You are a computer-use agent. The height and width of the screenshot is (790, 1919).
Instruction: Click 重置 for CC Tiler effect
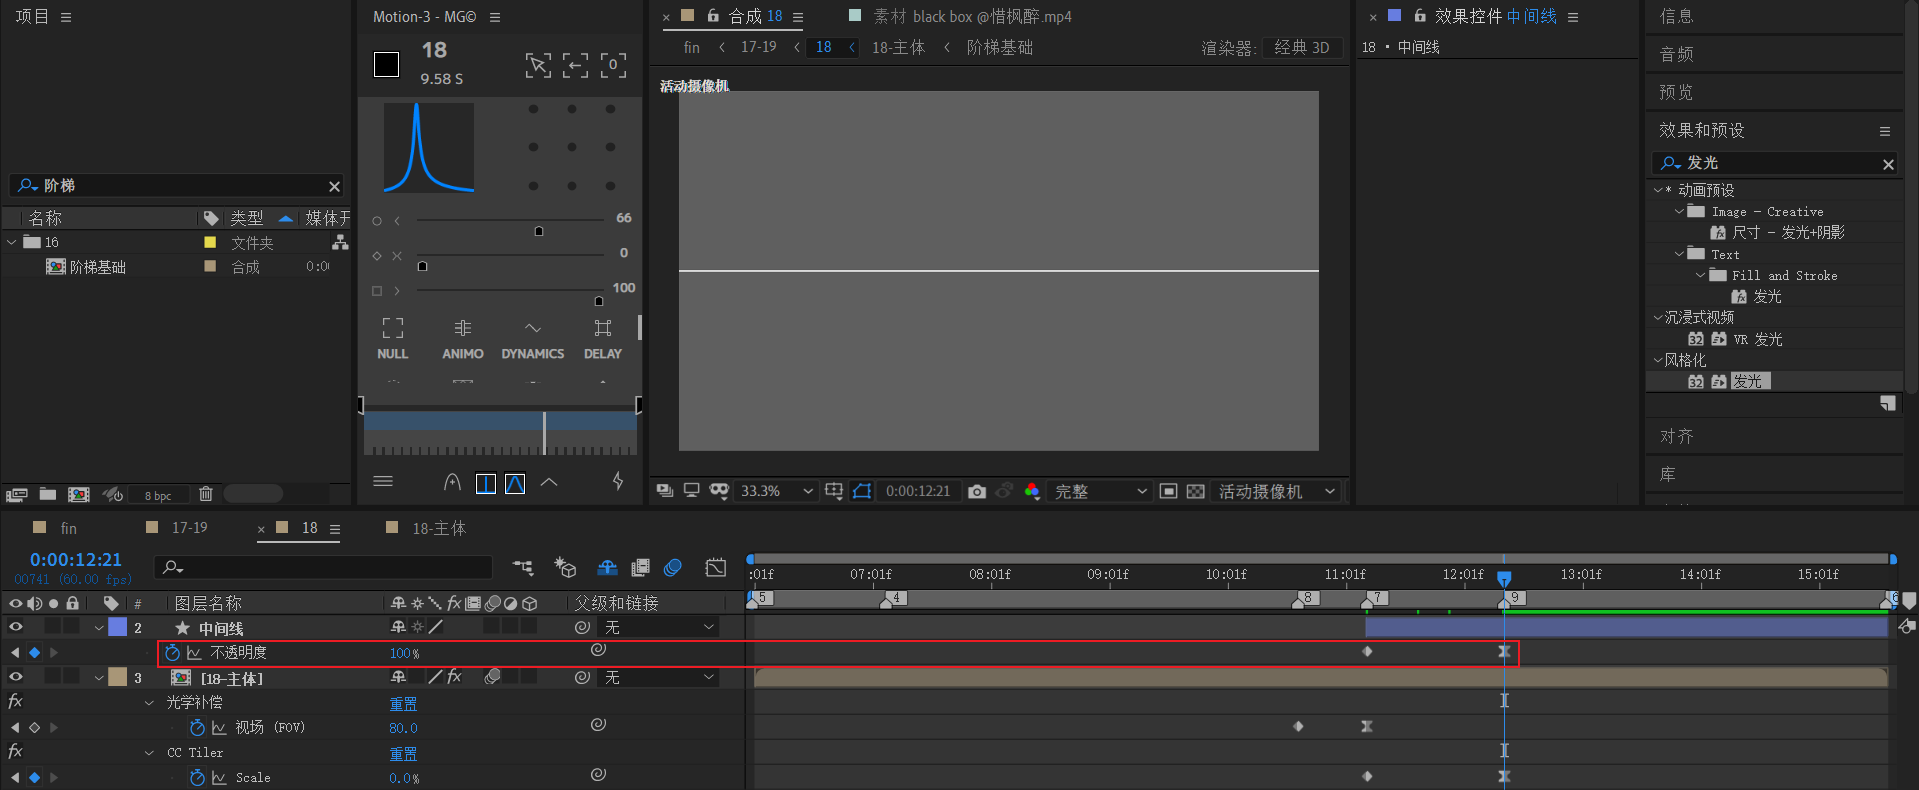point(403,753)
